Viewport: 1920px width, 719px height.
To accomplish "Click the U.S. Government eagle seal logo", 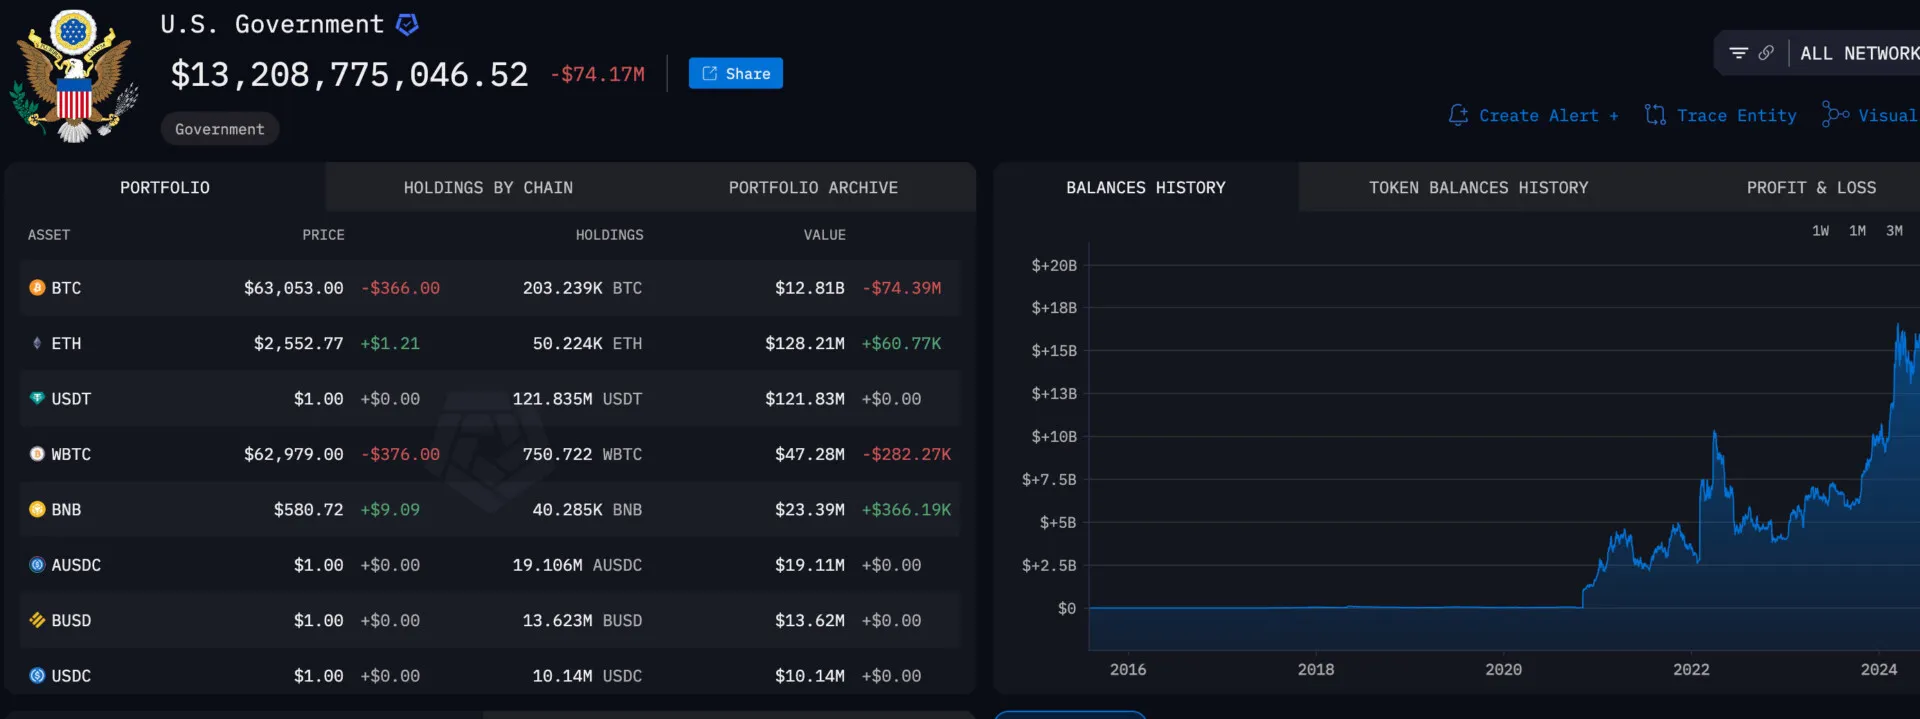I will pyautogui.click(x=73, y=76).
